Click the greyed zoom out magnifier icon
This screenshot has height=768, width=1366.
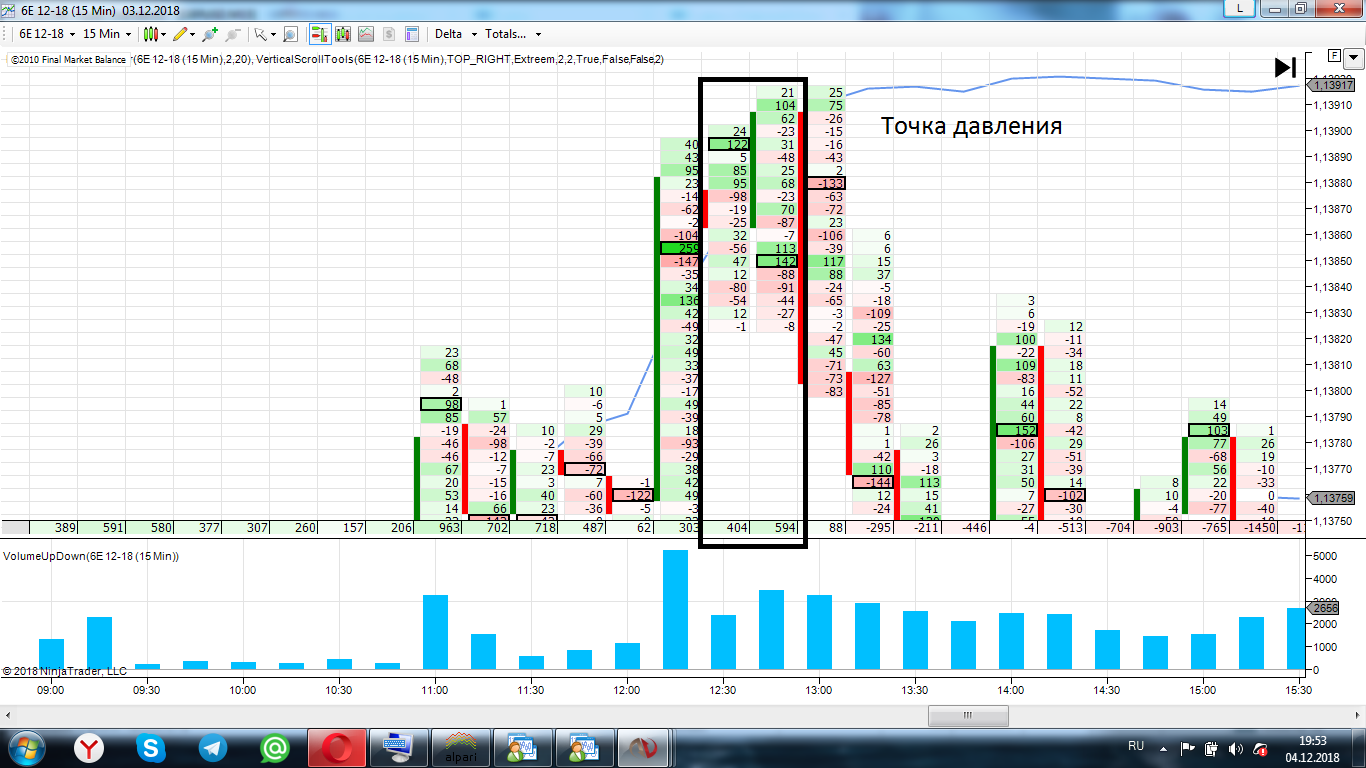click(x=233, y=34)
